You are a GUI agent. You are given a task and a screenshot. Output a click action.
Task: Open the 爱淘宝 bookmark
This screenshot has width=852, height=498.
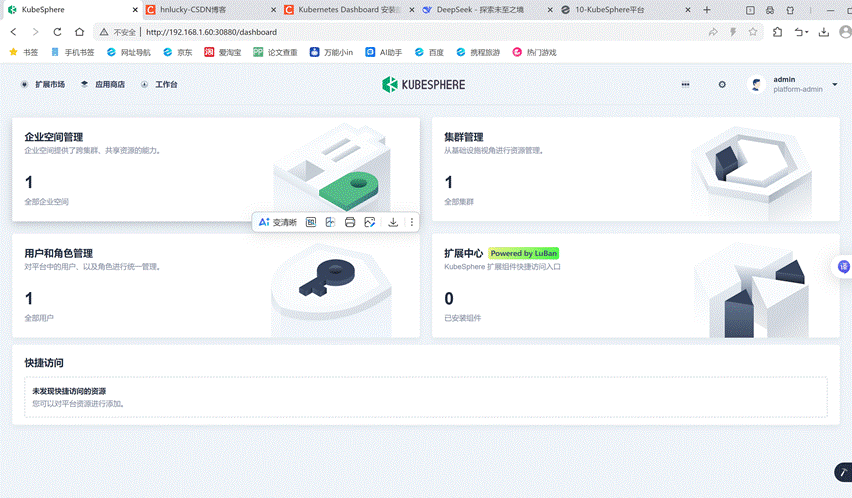223,52
